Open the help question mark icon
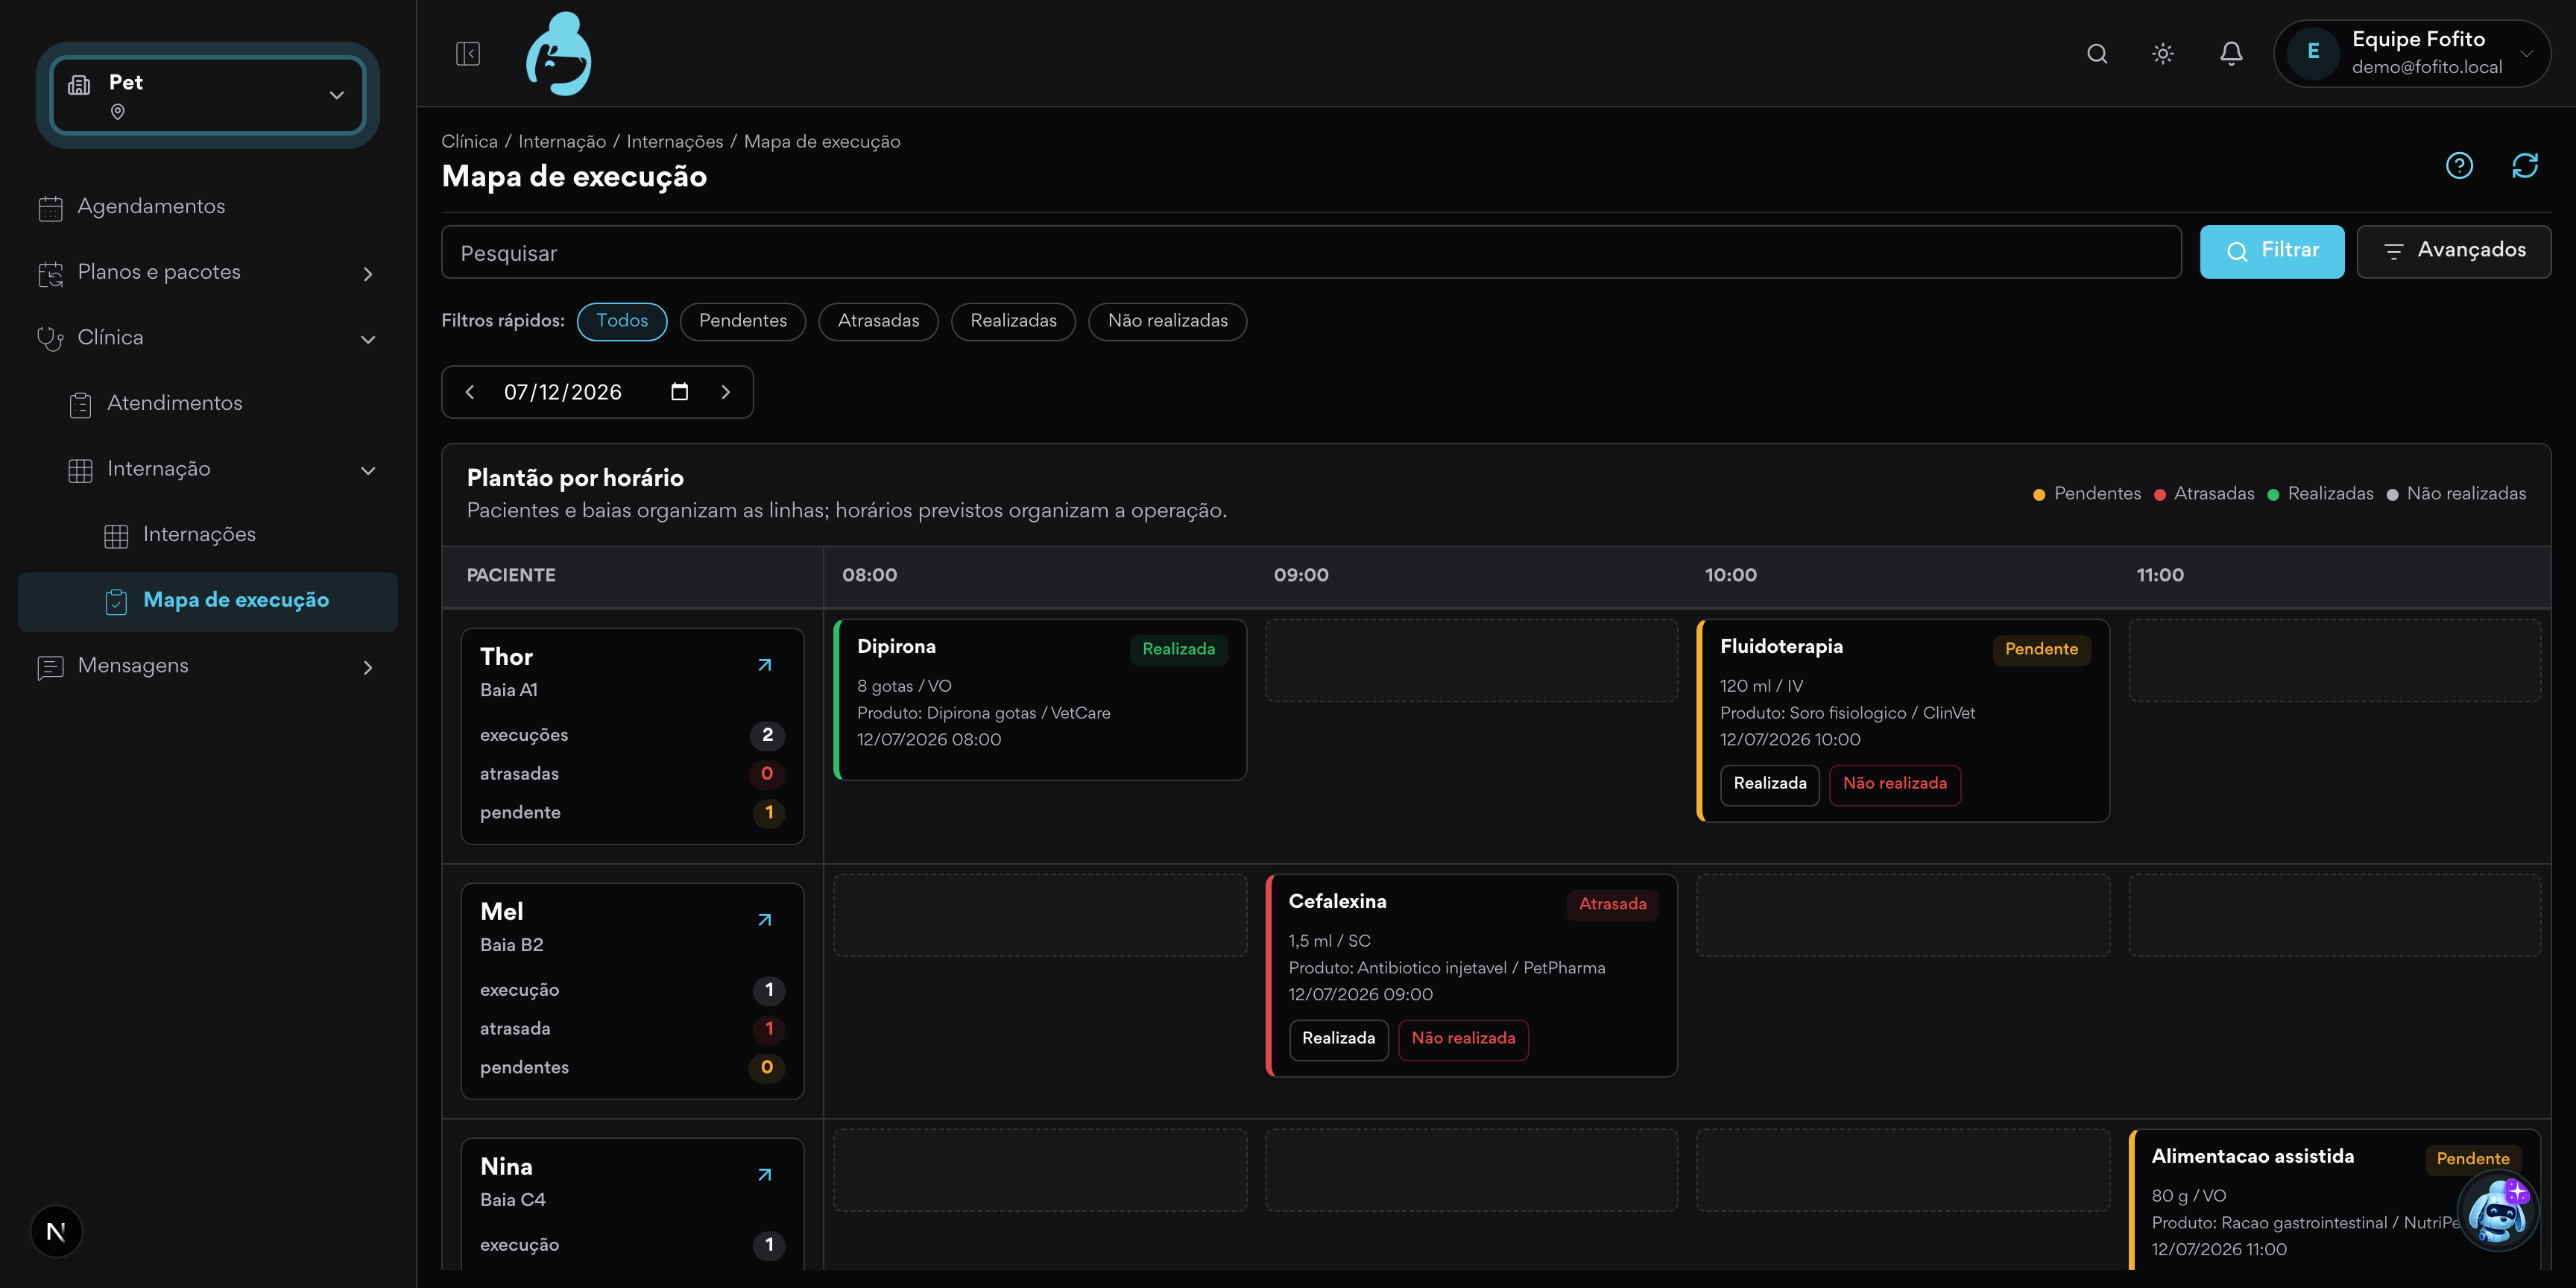 (2459, 165)
